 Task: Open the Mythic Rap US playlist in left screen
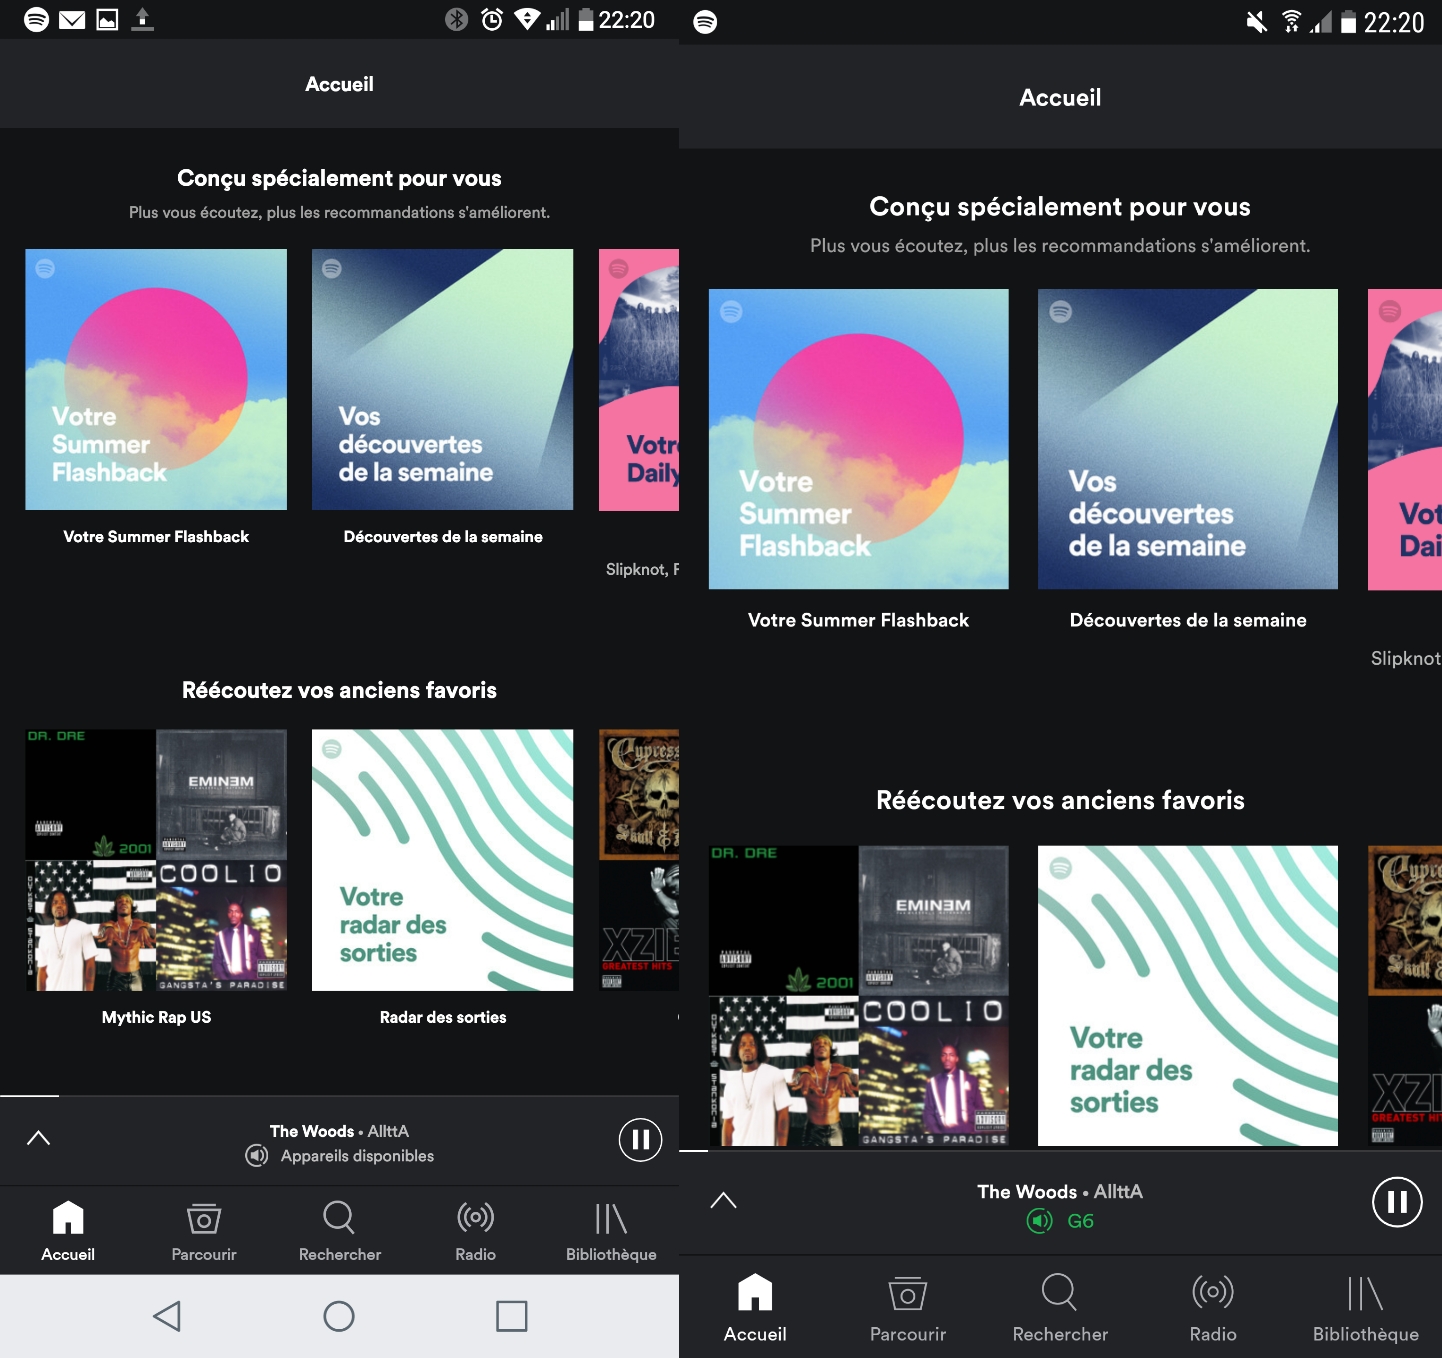pos(156,860)
